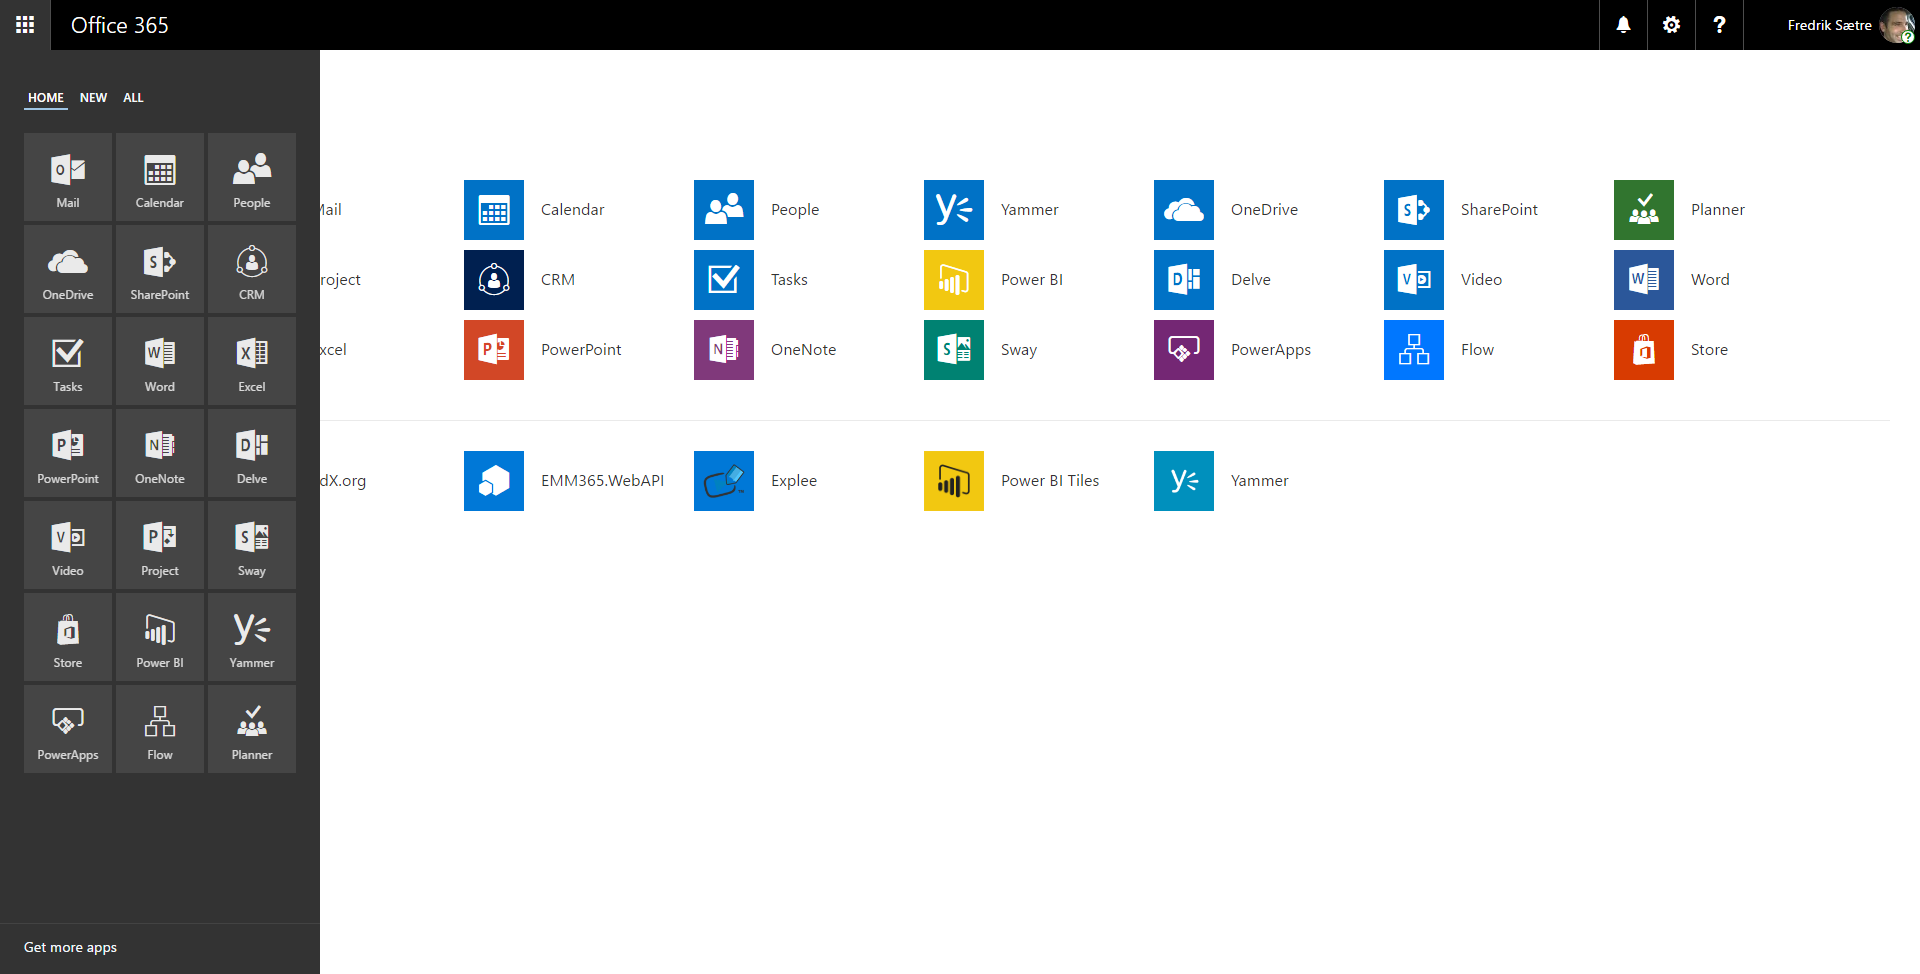Open the settings gear icon
This screenshot has height=974, width=1920.
[1671, 25]
